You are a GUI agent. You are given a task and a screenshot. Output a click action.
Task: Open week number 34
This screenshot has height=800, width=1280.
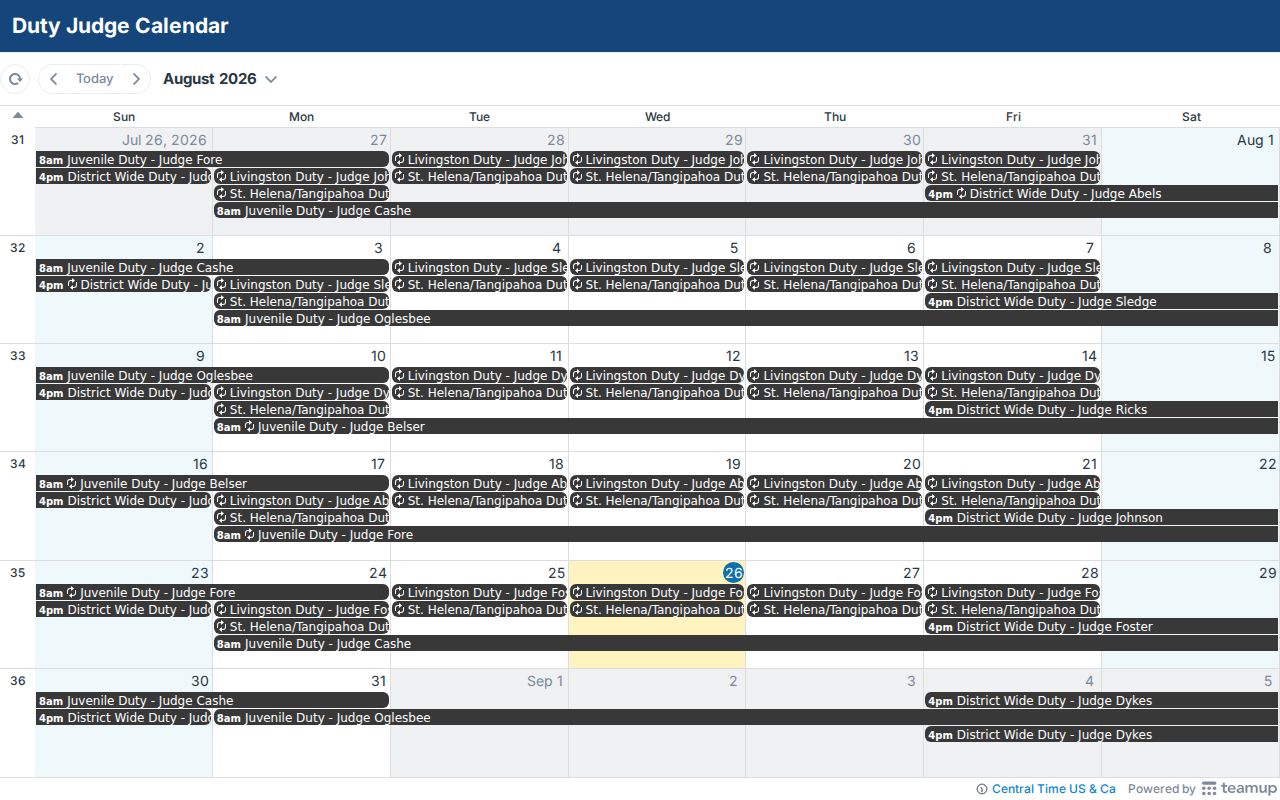(17, 464)
